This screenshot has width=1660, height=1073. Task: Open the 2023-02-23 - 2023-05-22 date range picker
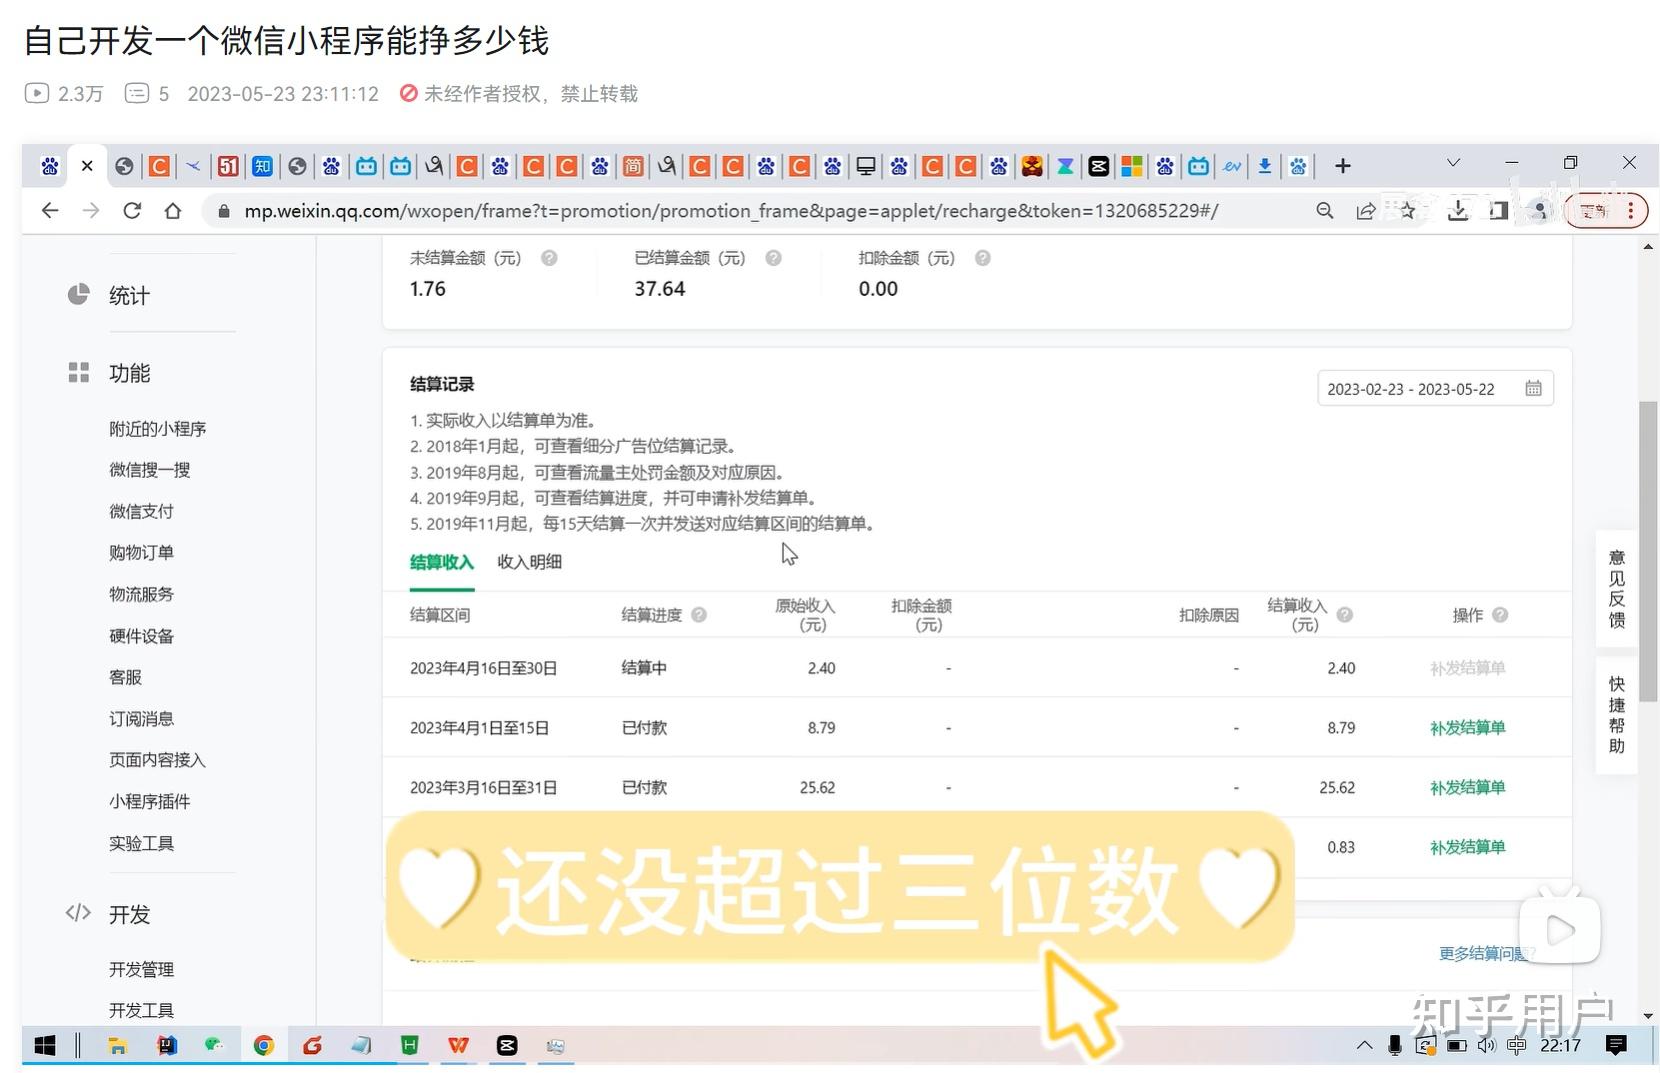coord(1435,389)
